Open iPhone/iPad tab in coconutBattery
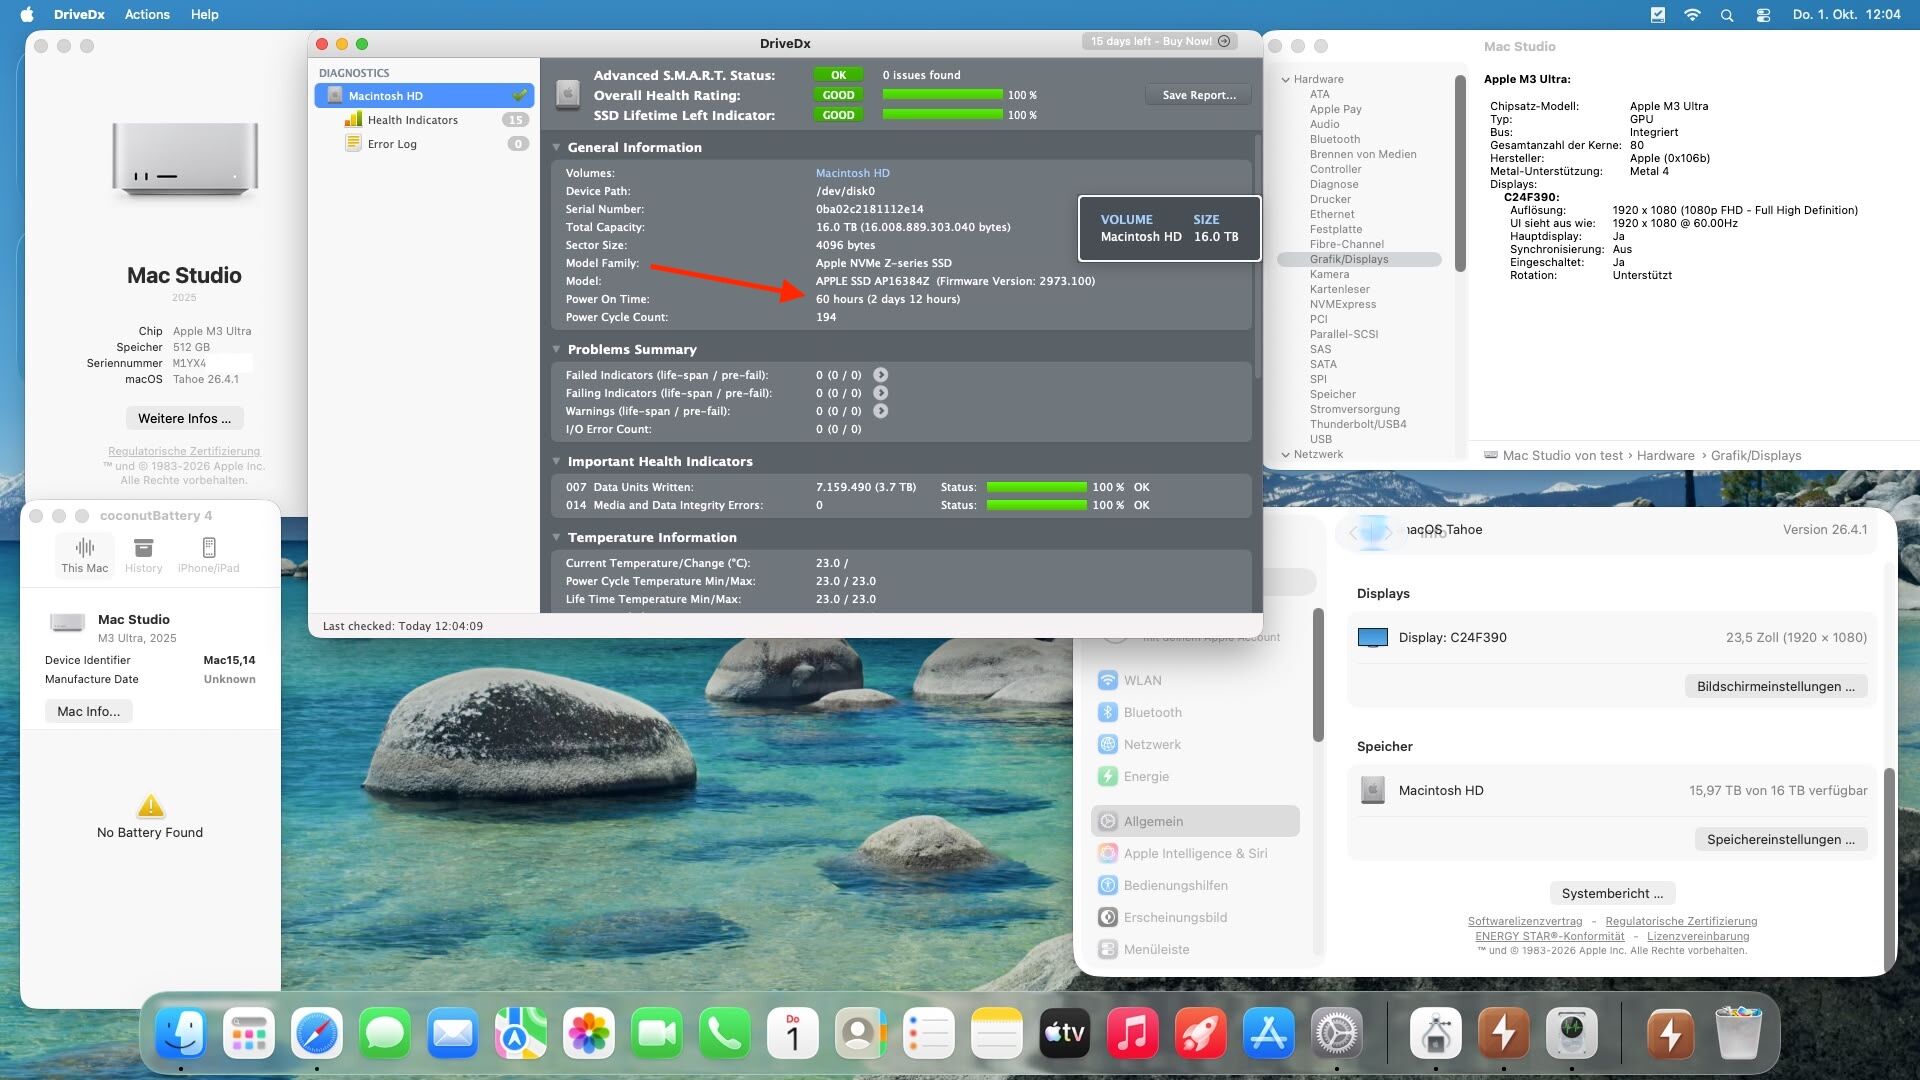Viewport: 1920px width, 1080px height. (x=208, y=555)
